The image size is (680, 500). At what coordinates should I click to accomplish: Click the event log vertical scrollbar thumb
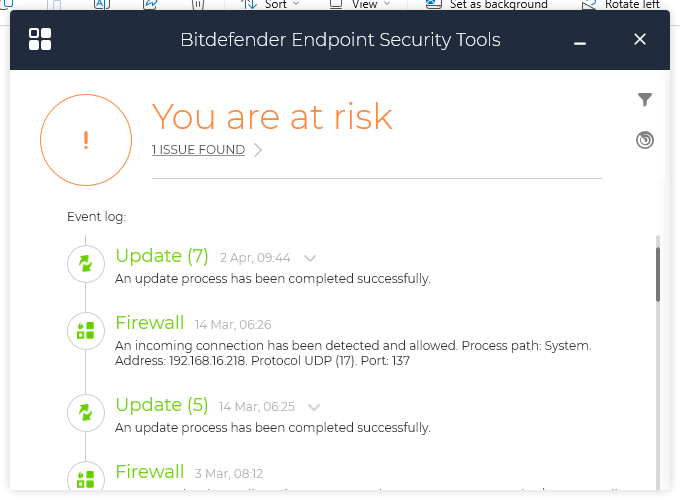click(x=657, y=270)
